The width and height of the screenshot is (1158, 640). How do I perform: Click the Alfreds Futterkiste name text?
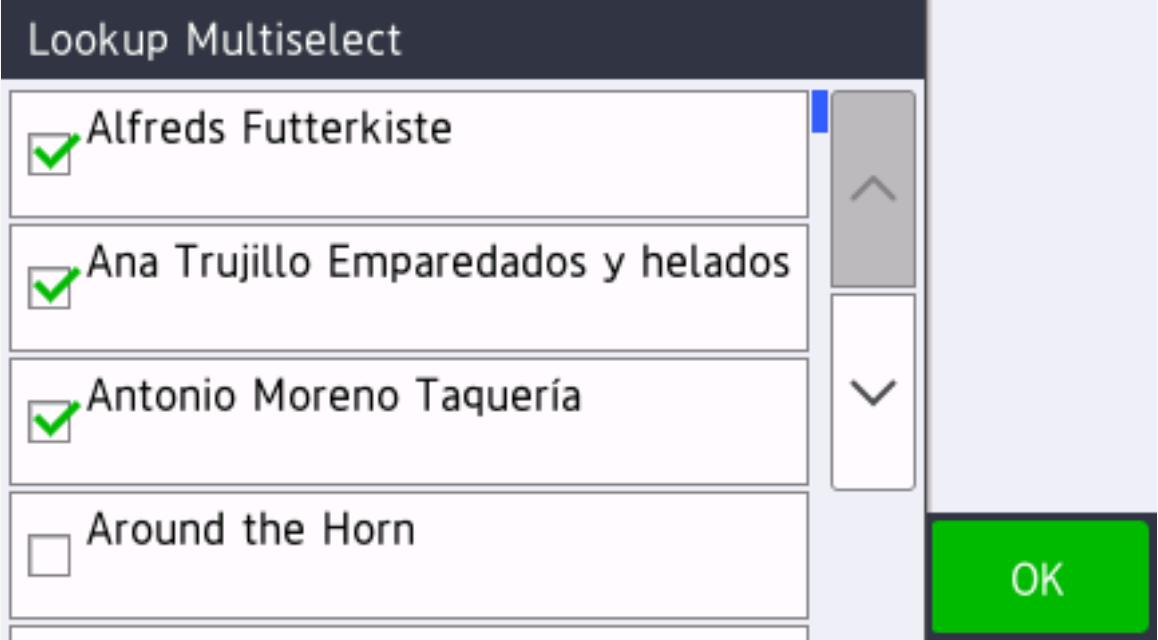[269, 128]
